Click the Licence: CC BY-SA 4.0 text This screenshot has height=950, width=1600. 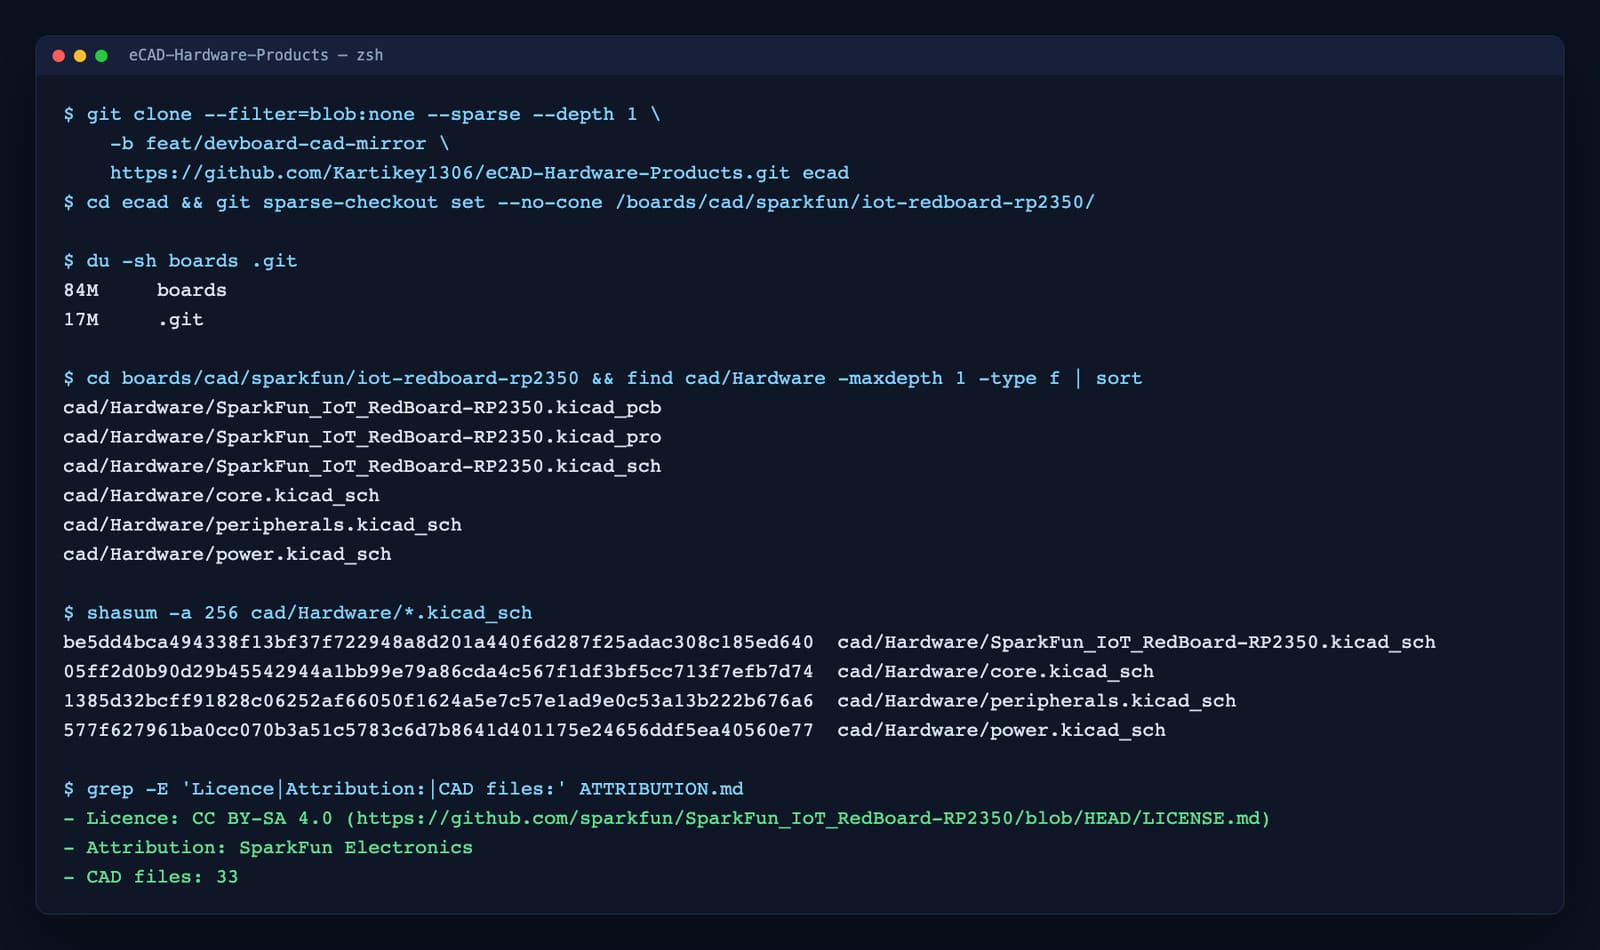coord(209,818)
